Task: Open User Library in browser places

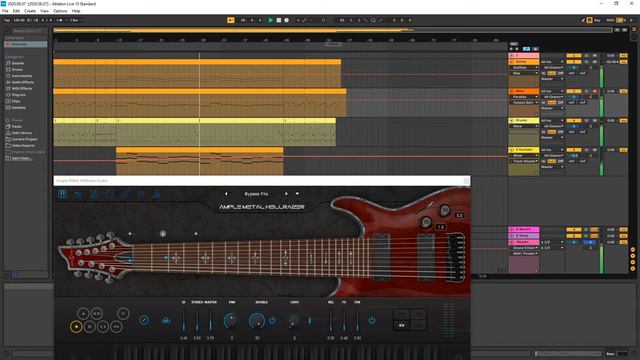Action: [22, 133]
